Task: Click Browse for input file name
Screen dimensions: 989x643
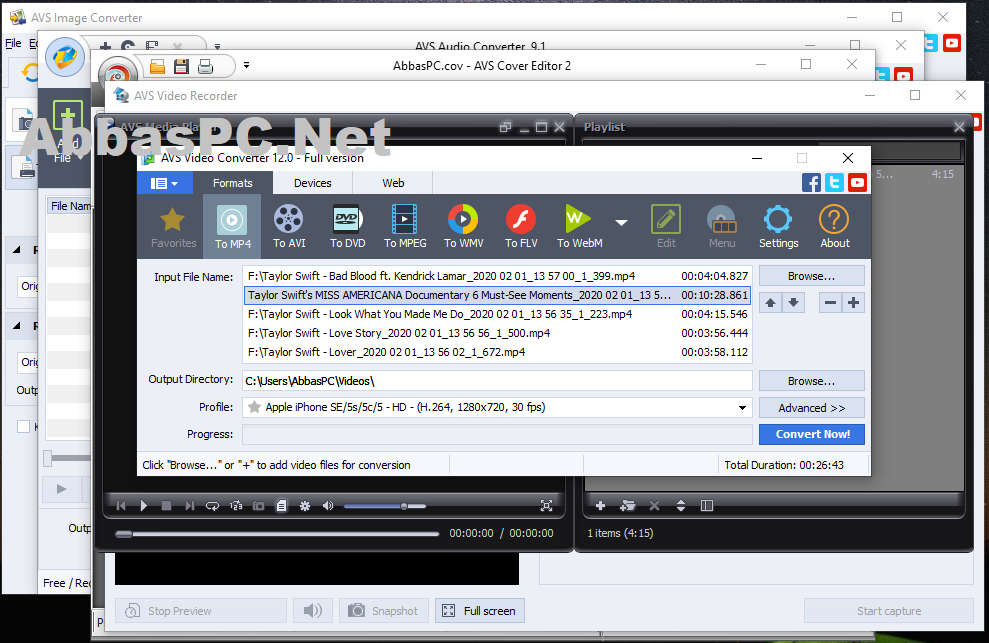Action: pyautogui.click(x=811, y=276)
